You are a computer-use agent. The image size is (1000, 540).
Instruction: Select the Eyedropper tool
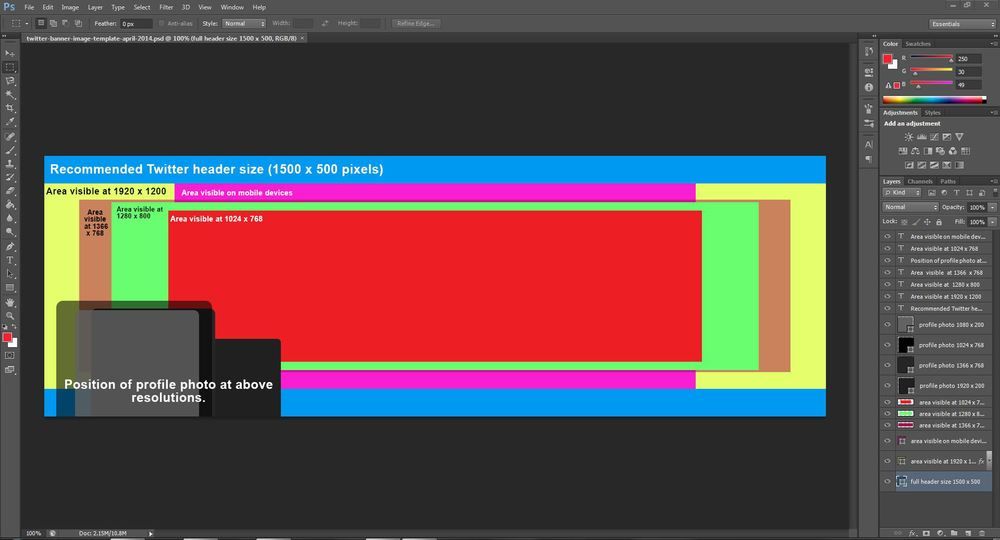click(x=10, y=122)
